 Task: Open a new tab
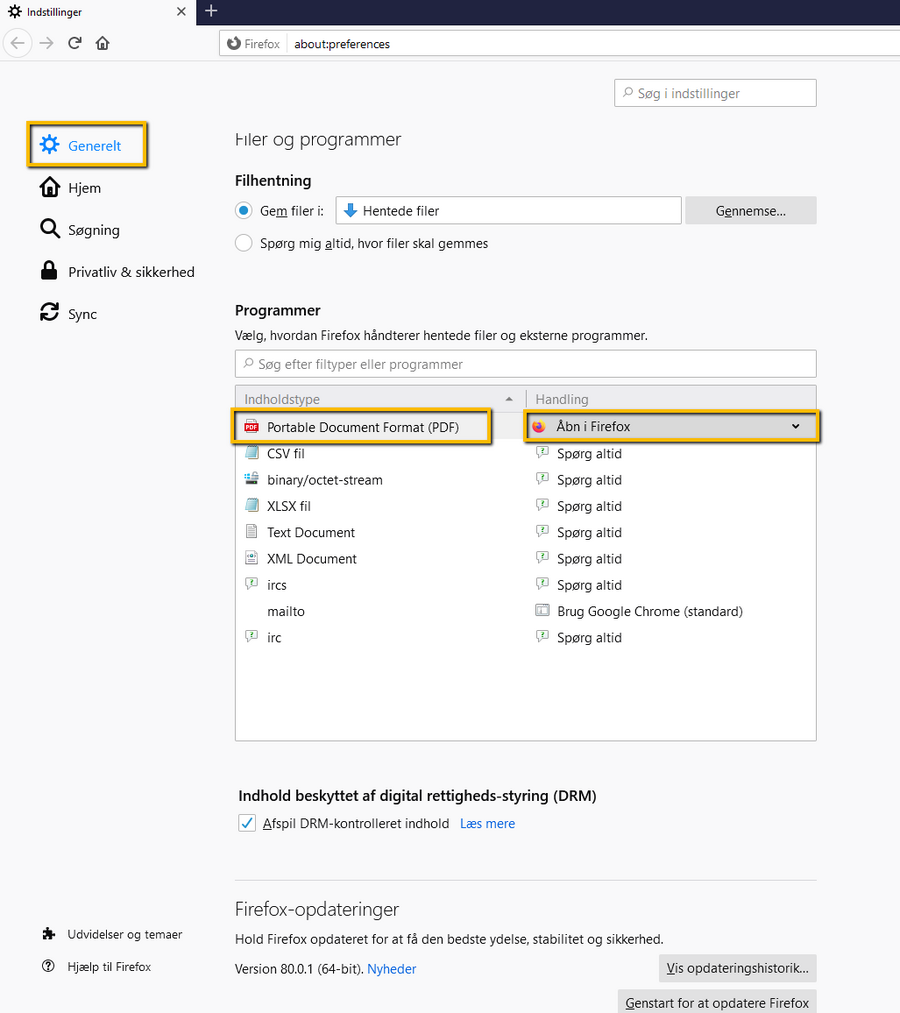211,11
